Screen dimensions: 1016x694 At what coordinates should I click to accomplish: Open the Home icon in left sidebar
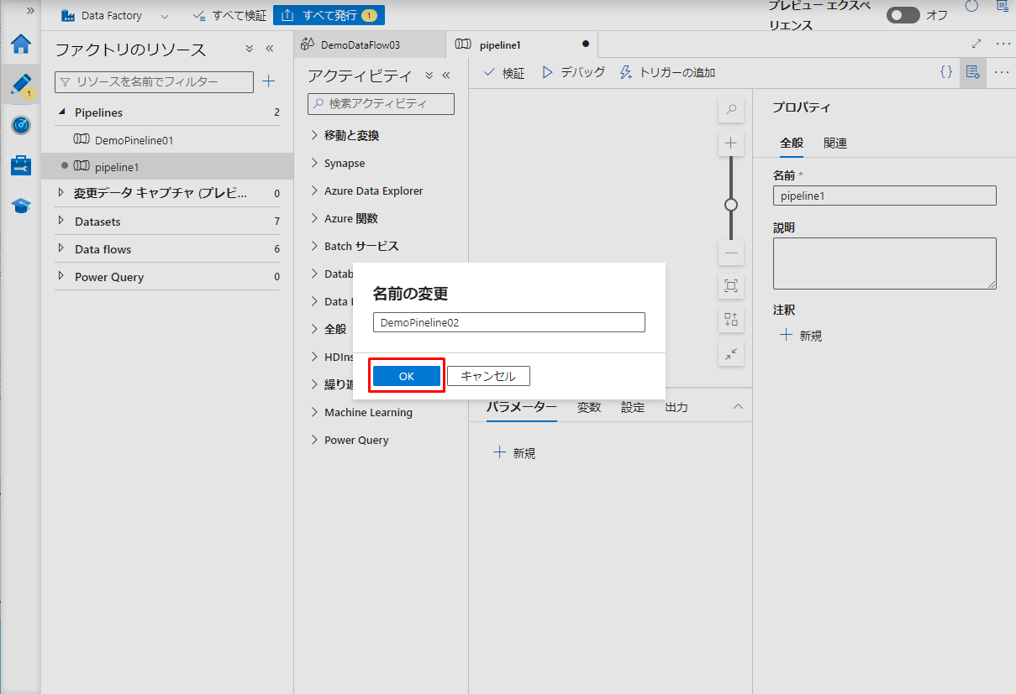point(21,44)
